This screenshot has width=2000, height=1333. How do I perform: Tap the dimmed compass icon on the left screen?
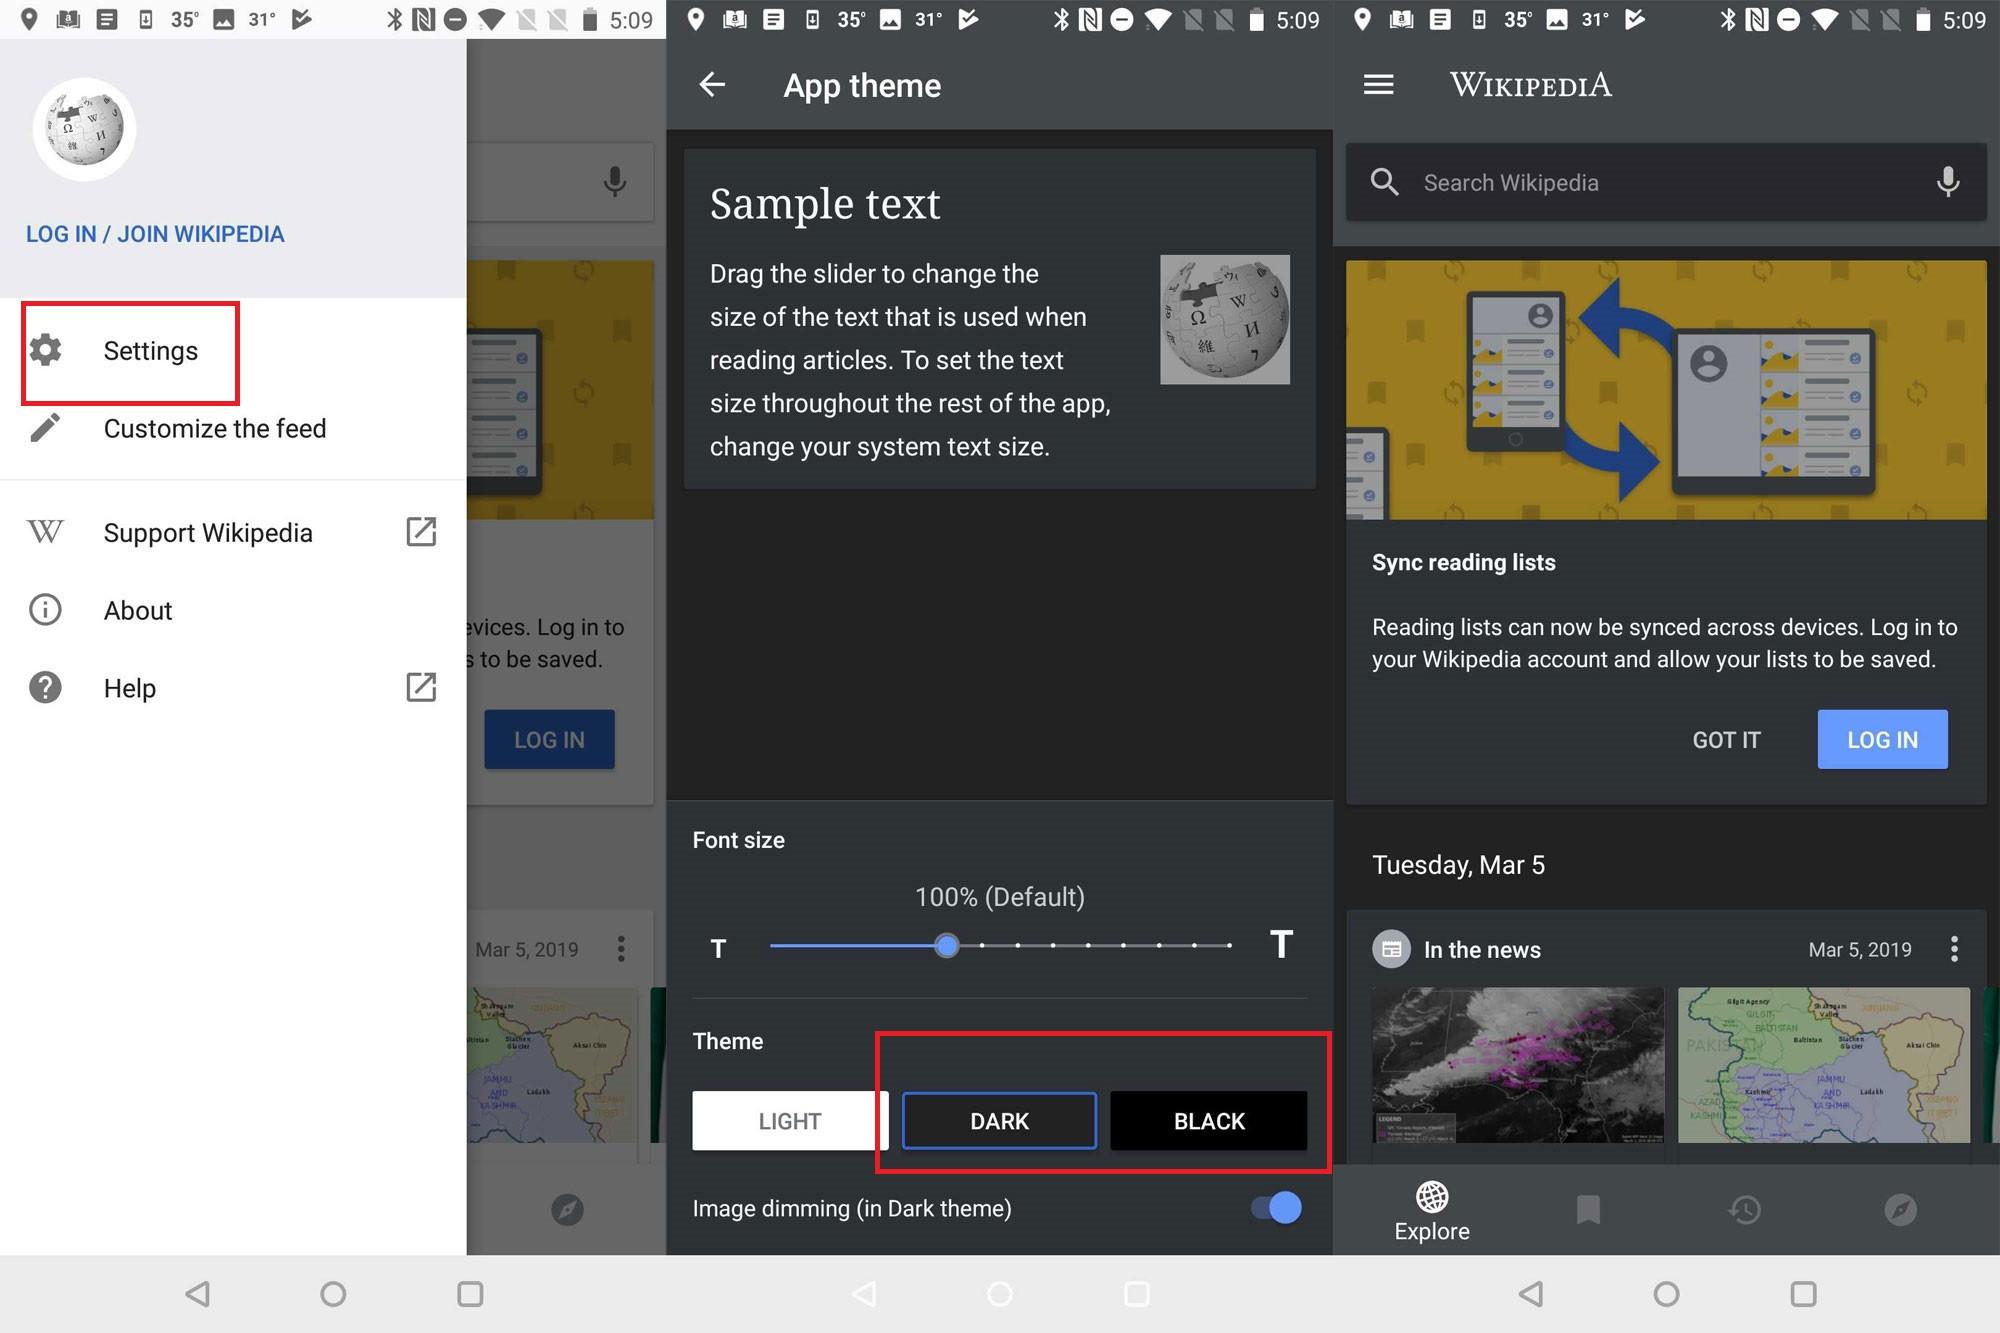[x=567, y=1210]
